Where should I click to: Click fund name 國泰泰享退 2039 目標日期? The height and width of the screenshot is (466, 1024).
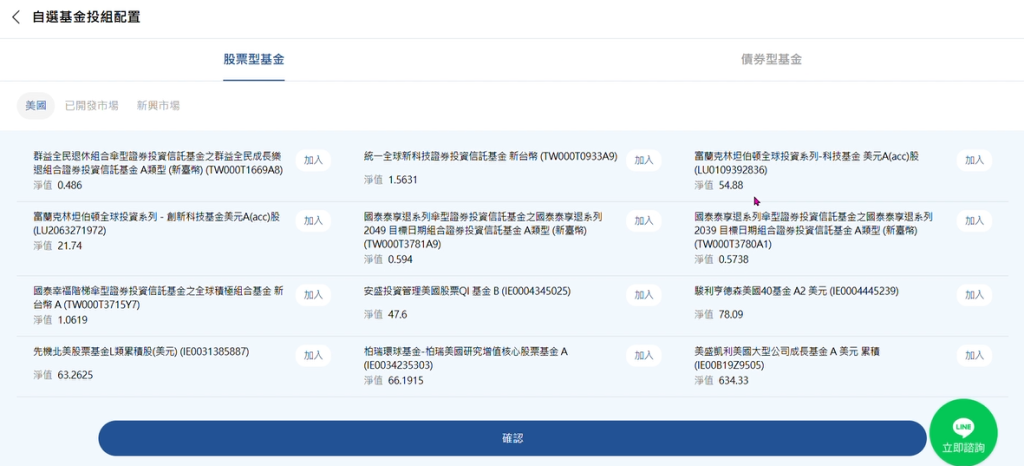(x=814, y=230)
